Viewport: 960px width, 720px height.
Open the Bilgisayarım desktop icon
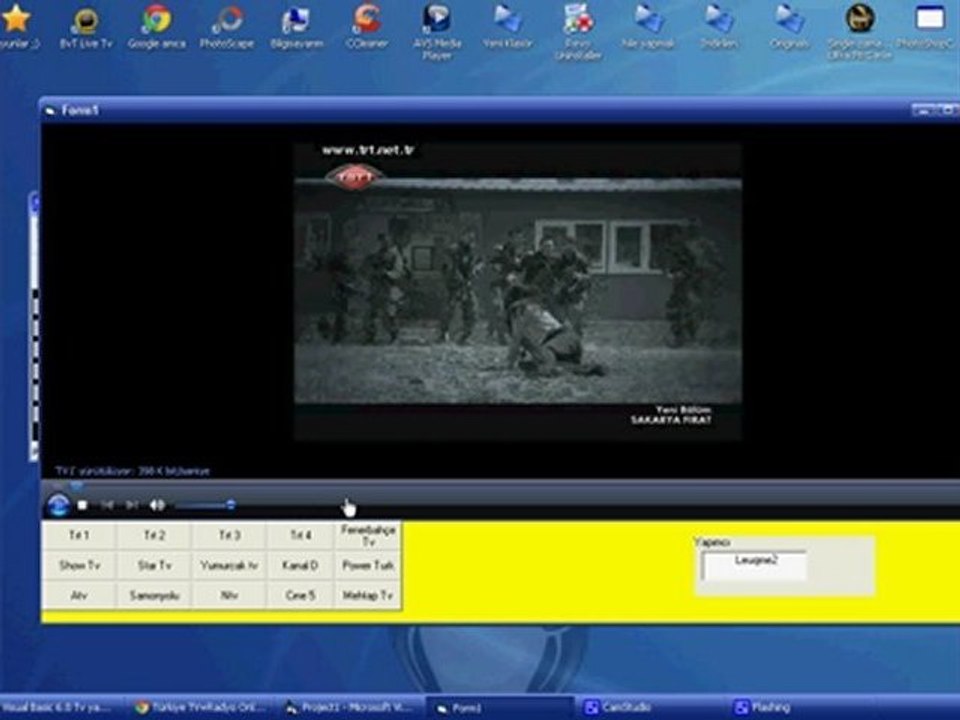coord(296,27)
